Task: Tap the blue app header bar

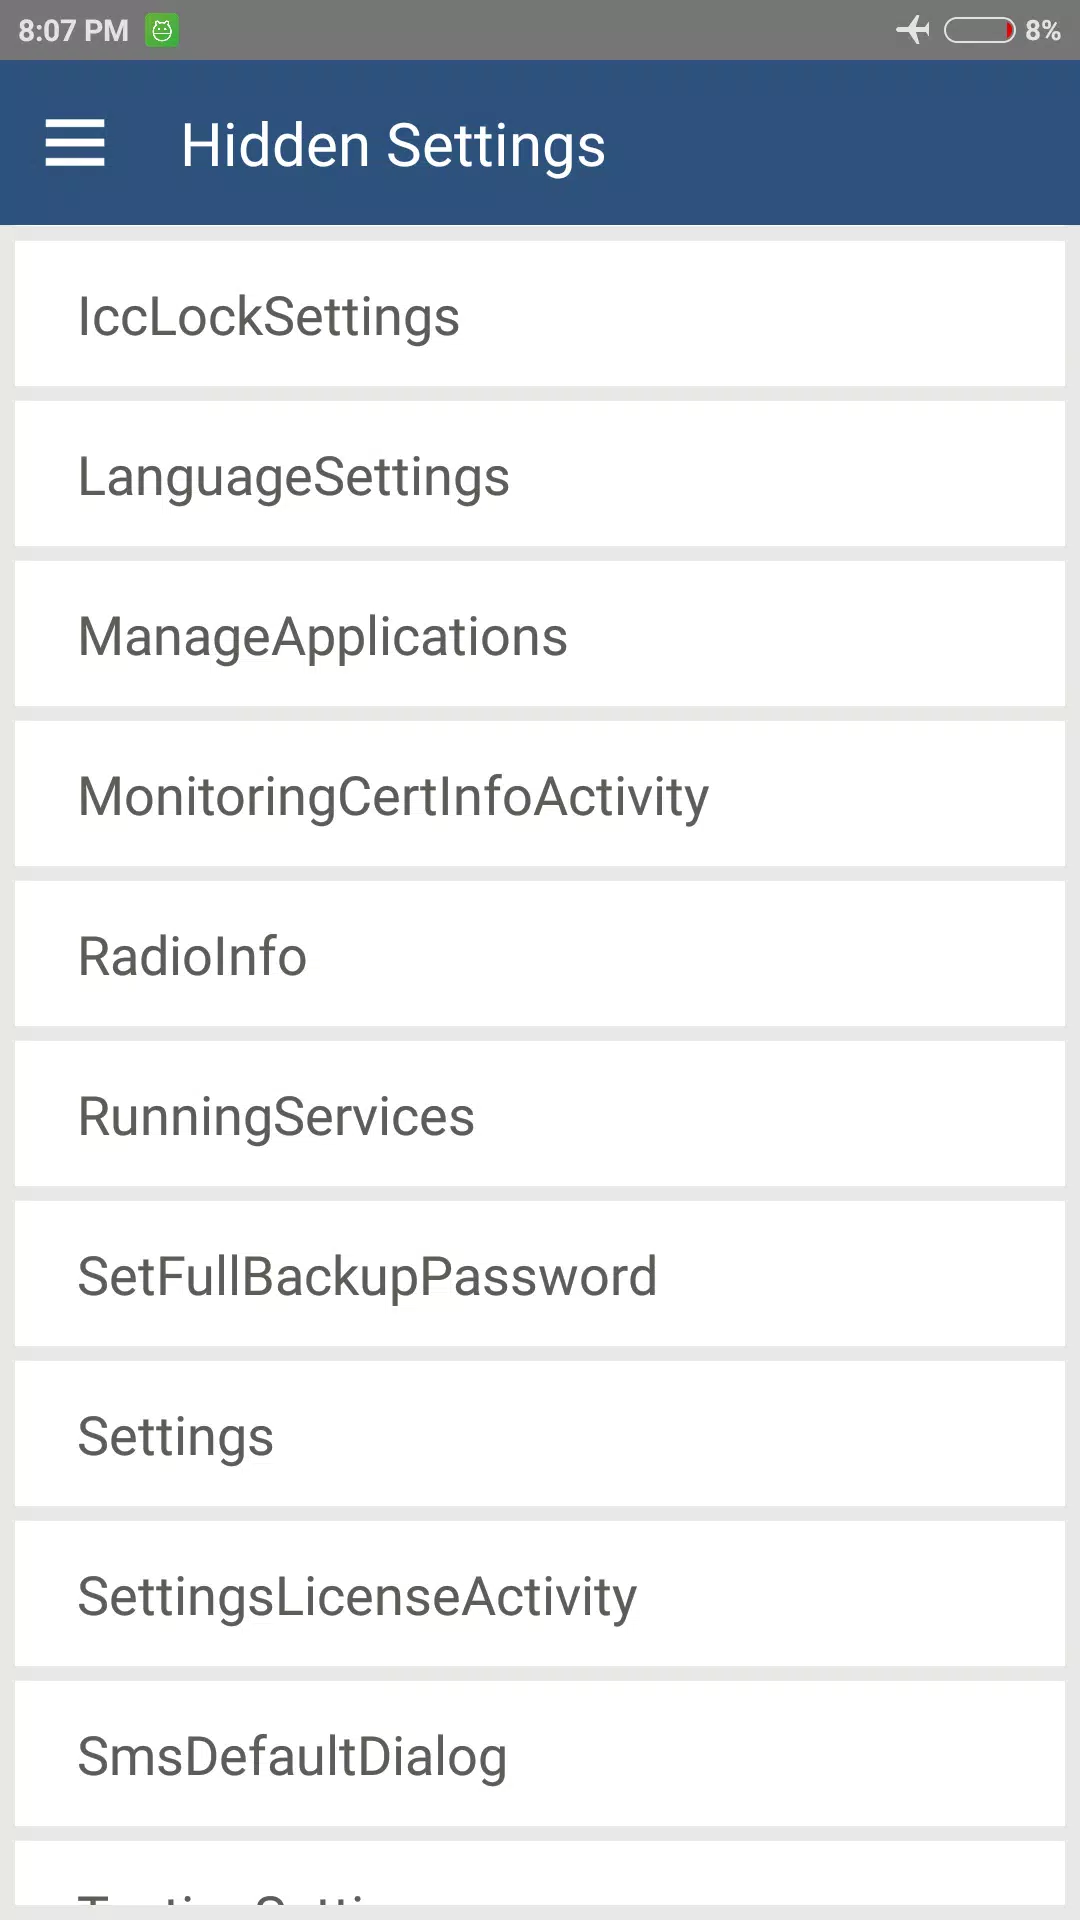Action: (540, 142)
